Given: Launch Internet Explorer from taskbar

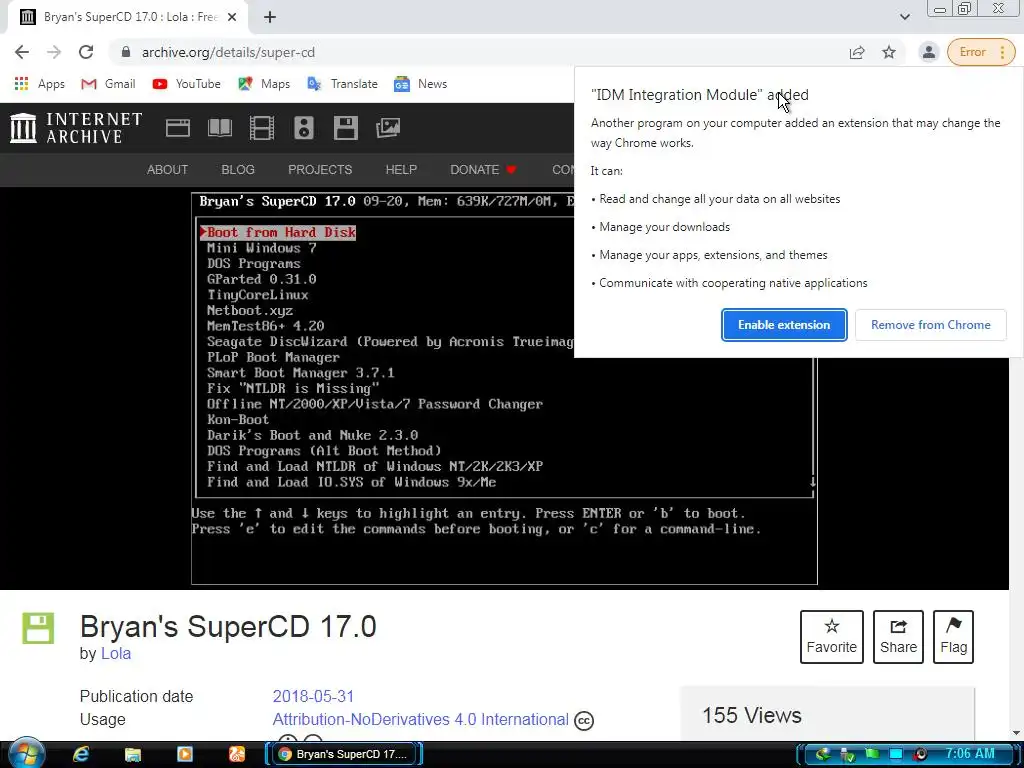Looking at the screenshot, I should coord(80,754).
